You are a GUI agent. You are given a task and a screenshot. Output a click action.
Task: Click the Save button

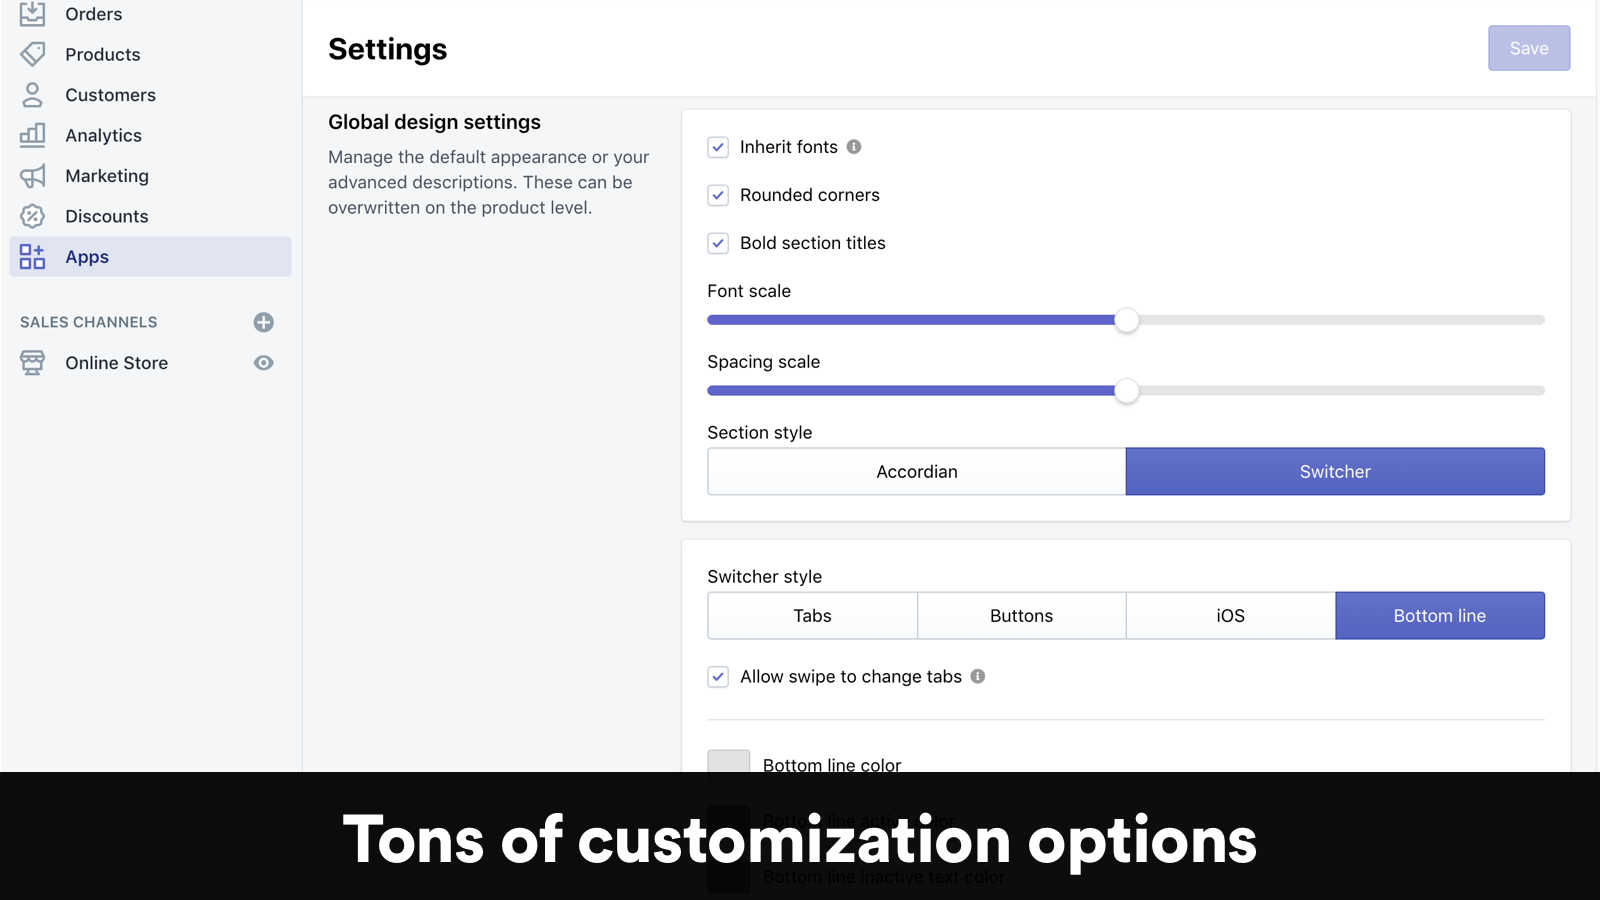[x=1529, y=48]
